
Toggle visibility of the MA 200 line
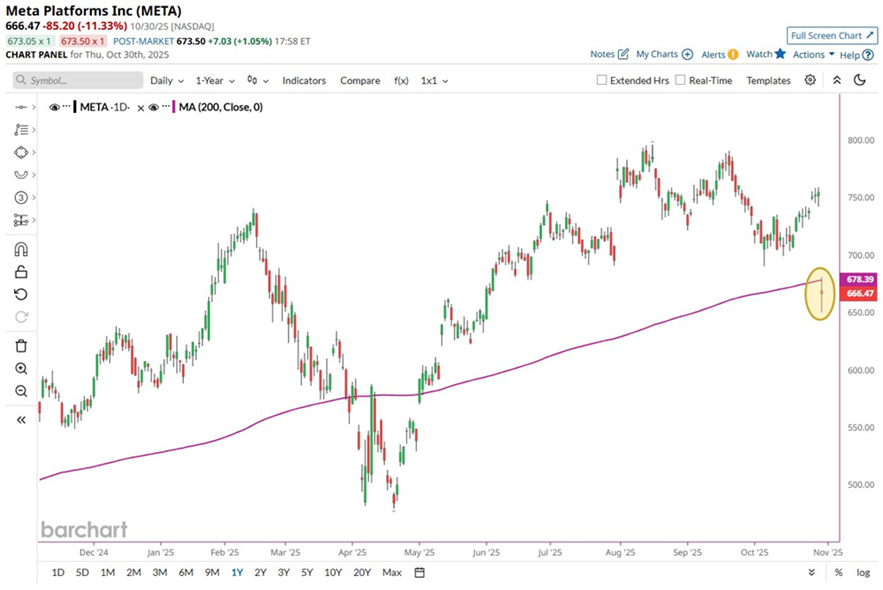(154, 106)
